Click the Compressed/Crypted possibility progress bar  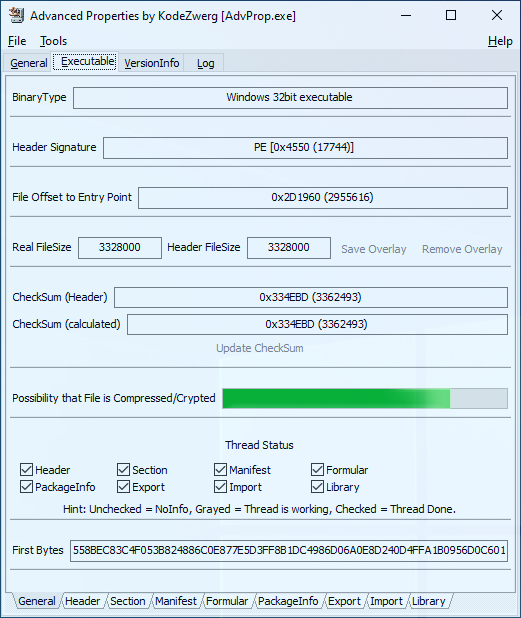(x=365, y=398)
